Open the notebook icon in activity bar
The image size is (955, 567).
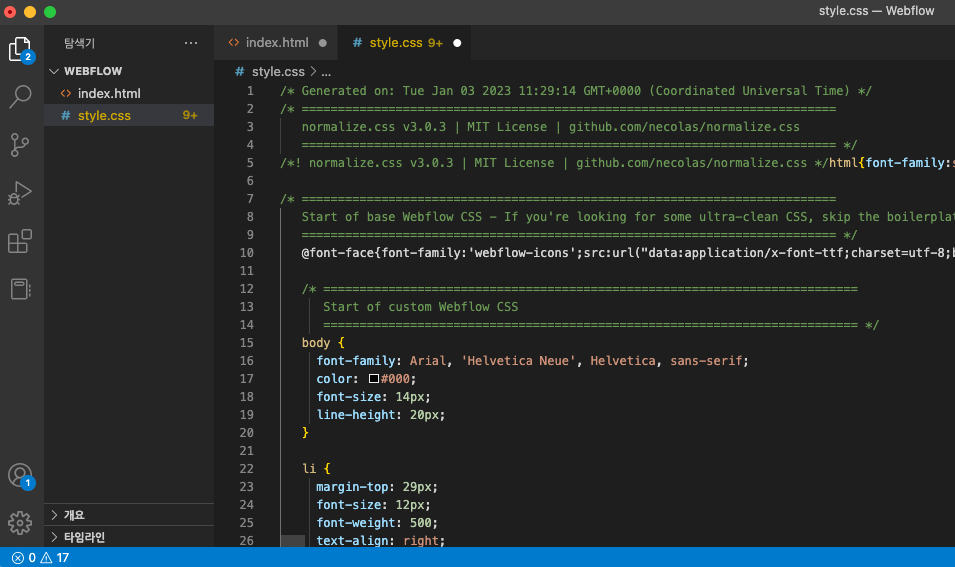[x=20, y=289]
